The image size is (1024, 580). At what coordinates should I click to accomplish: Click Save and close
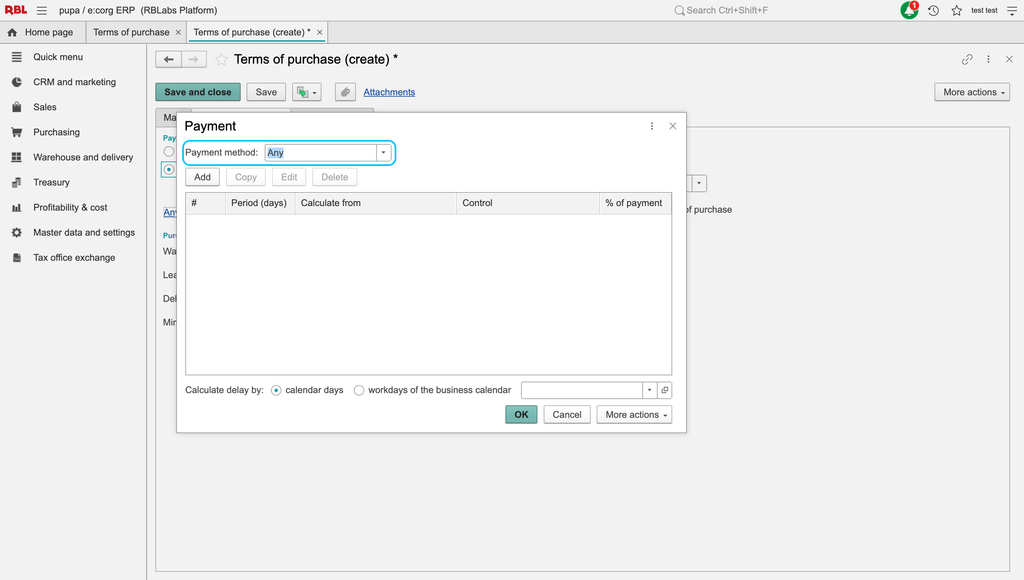[198, 92]
